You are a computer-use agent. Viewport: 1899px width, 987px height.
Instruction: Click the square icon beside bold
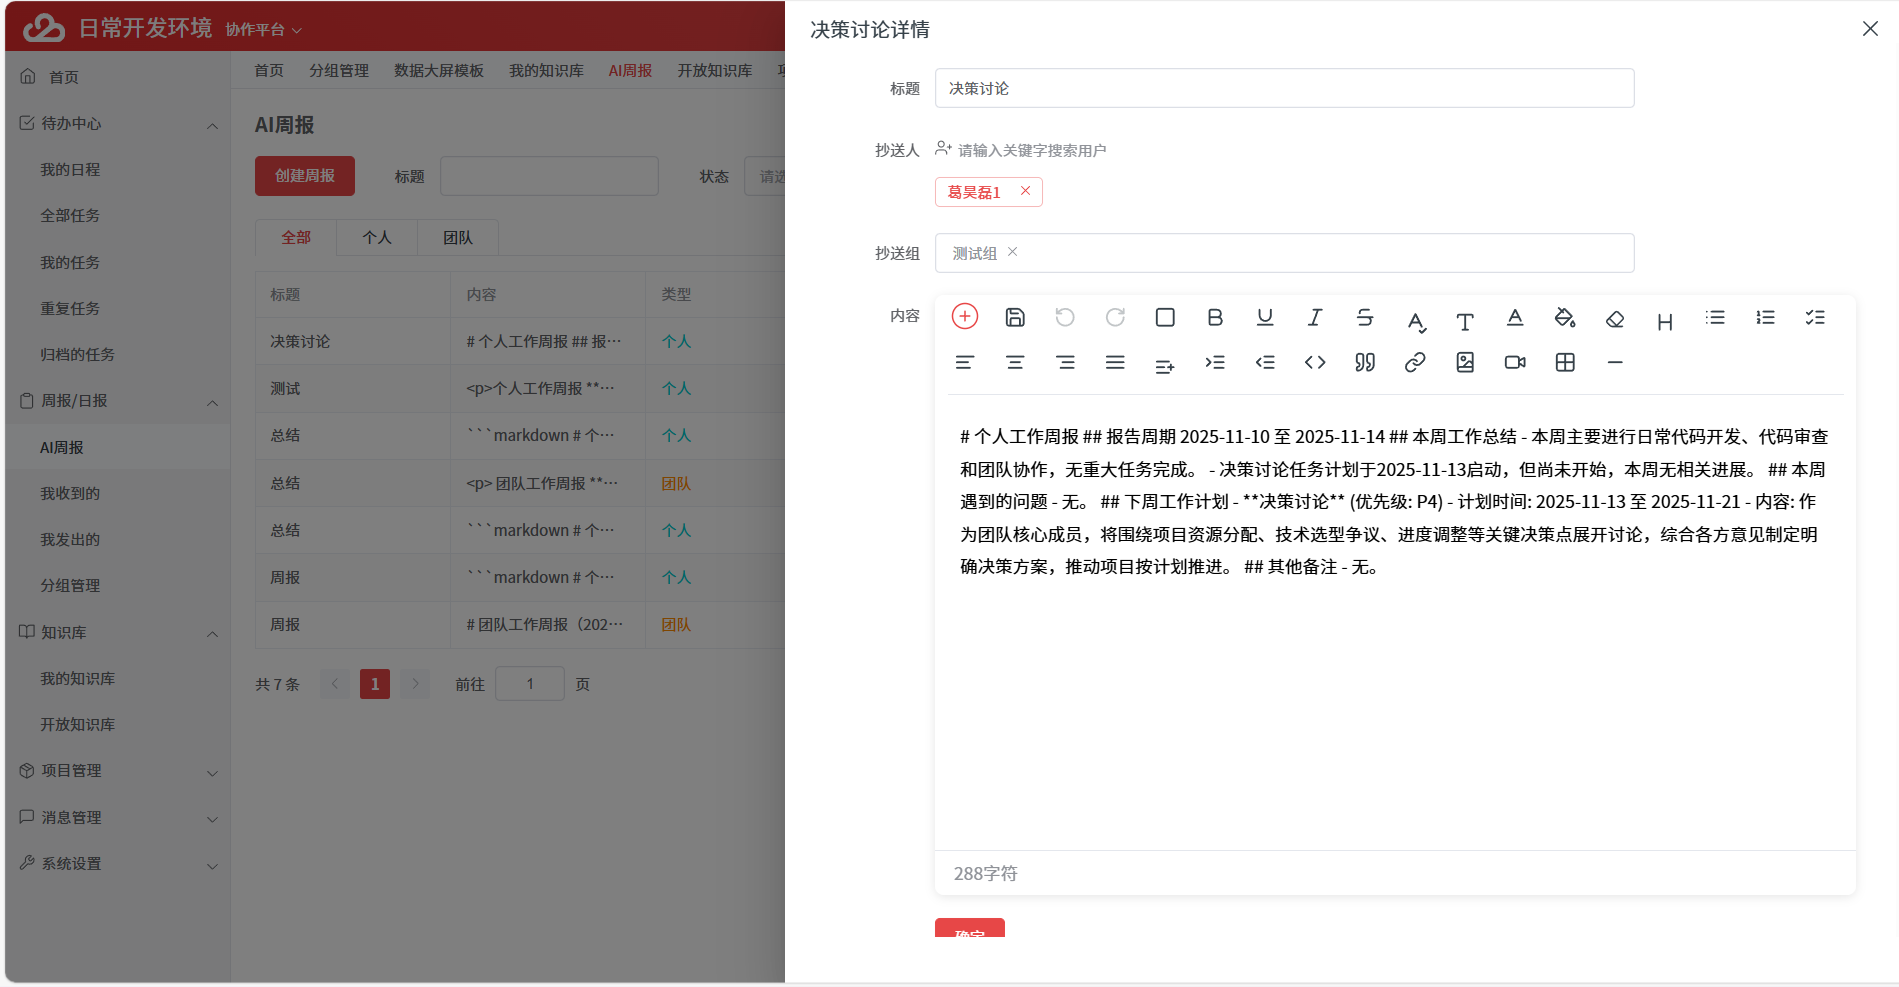click(x=1165, y=317)
